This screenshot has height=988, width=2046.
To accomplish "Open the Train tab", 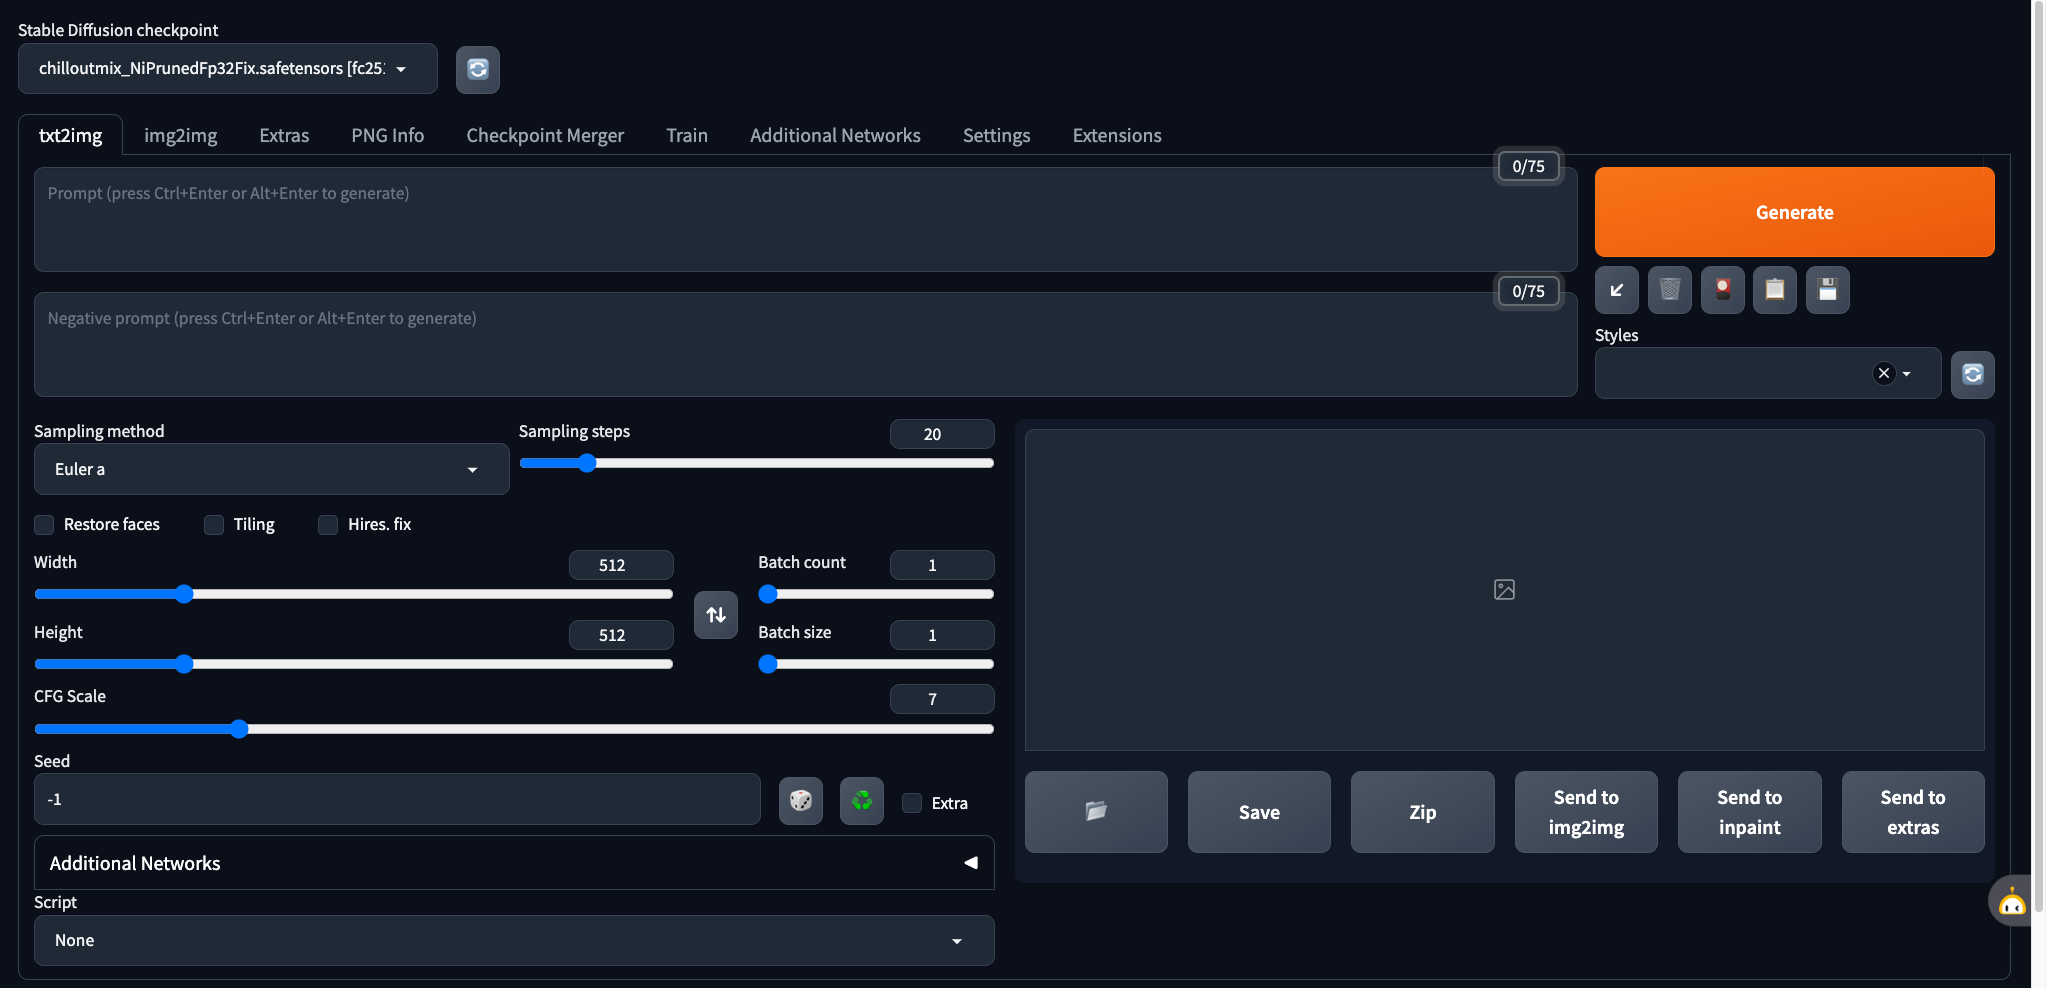I will pyautogui.click(x=687, y=135).
